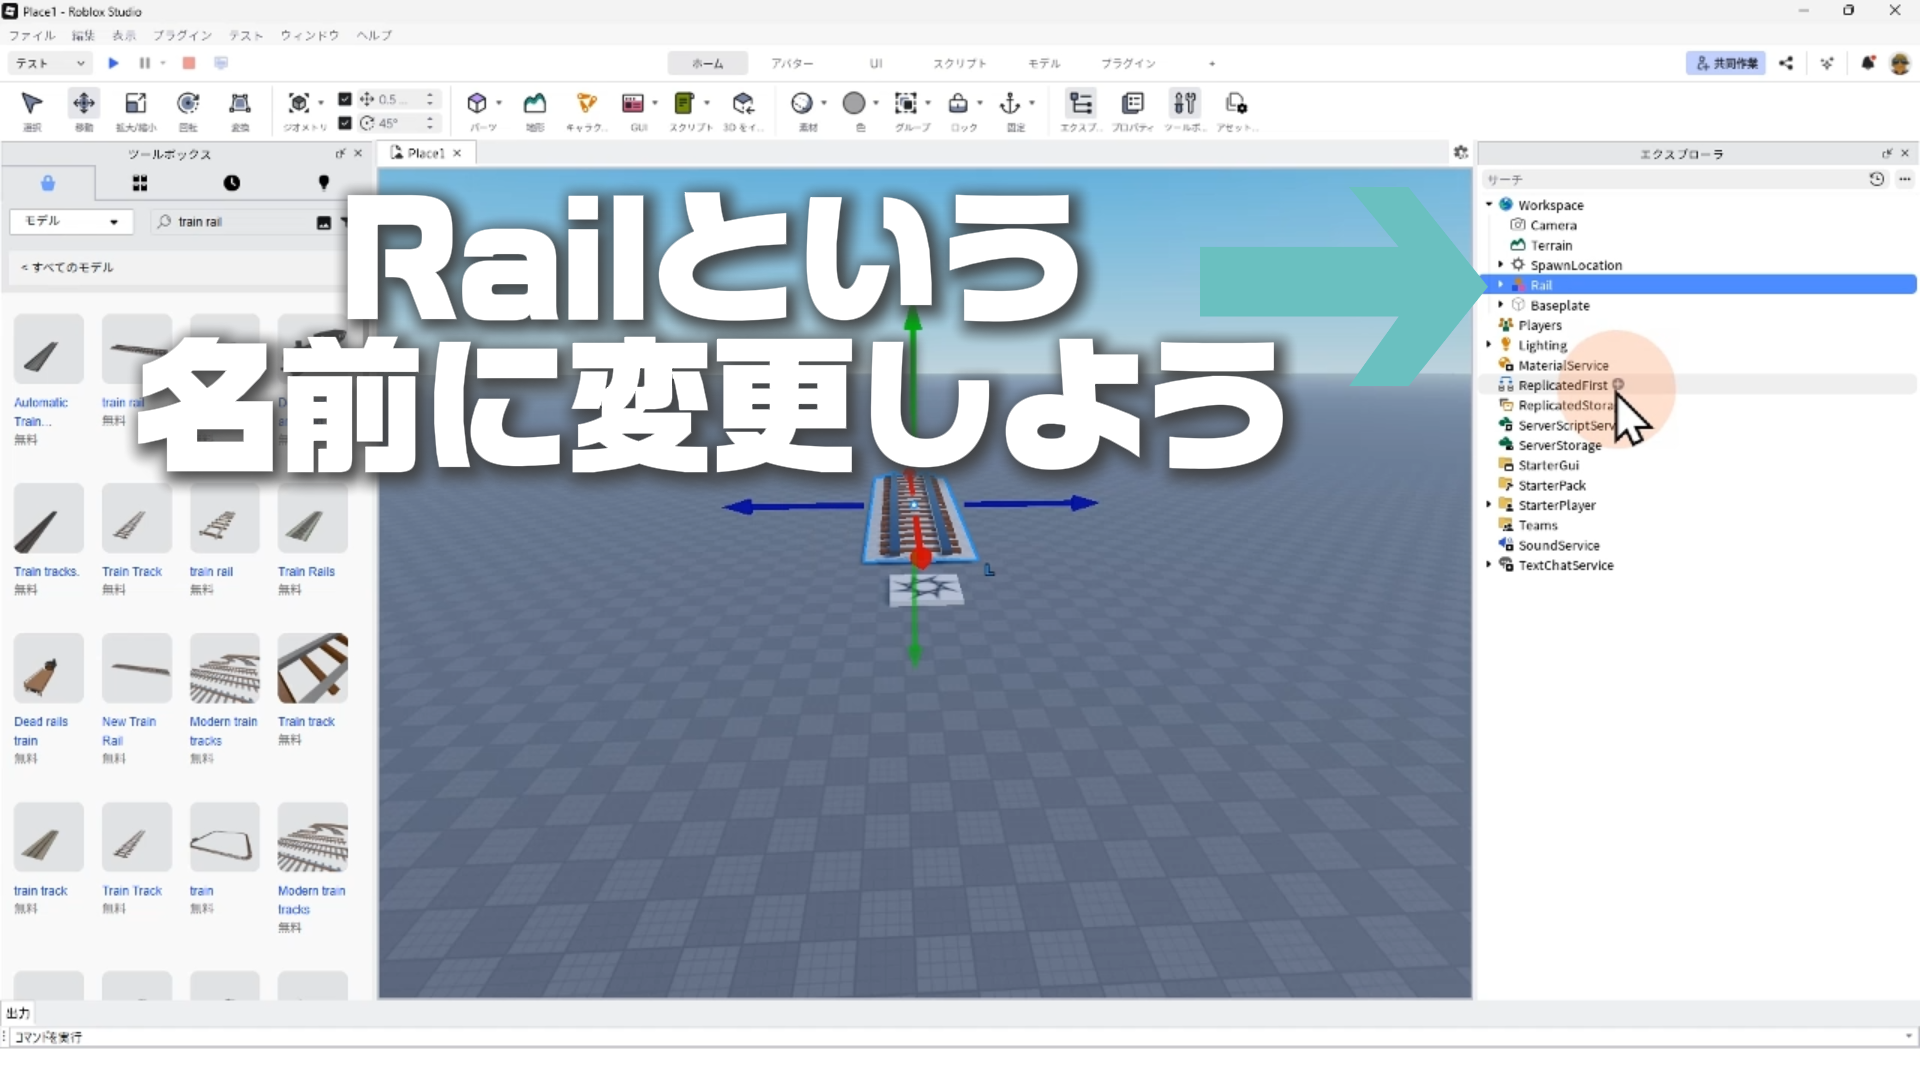Toggle the move snap checkbox
The width and height of the screenshot is (1920, 1080).
coord(345,99)
